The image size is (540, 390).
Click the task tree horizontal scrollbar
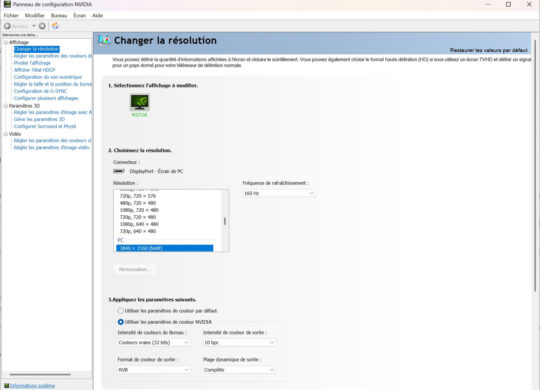click(40, 374)
